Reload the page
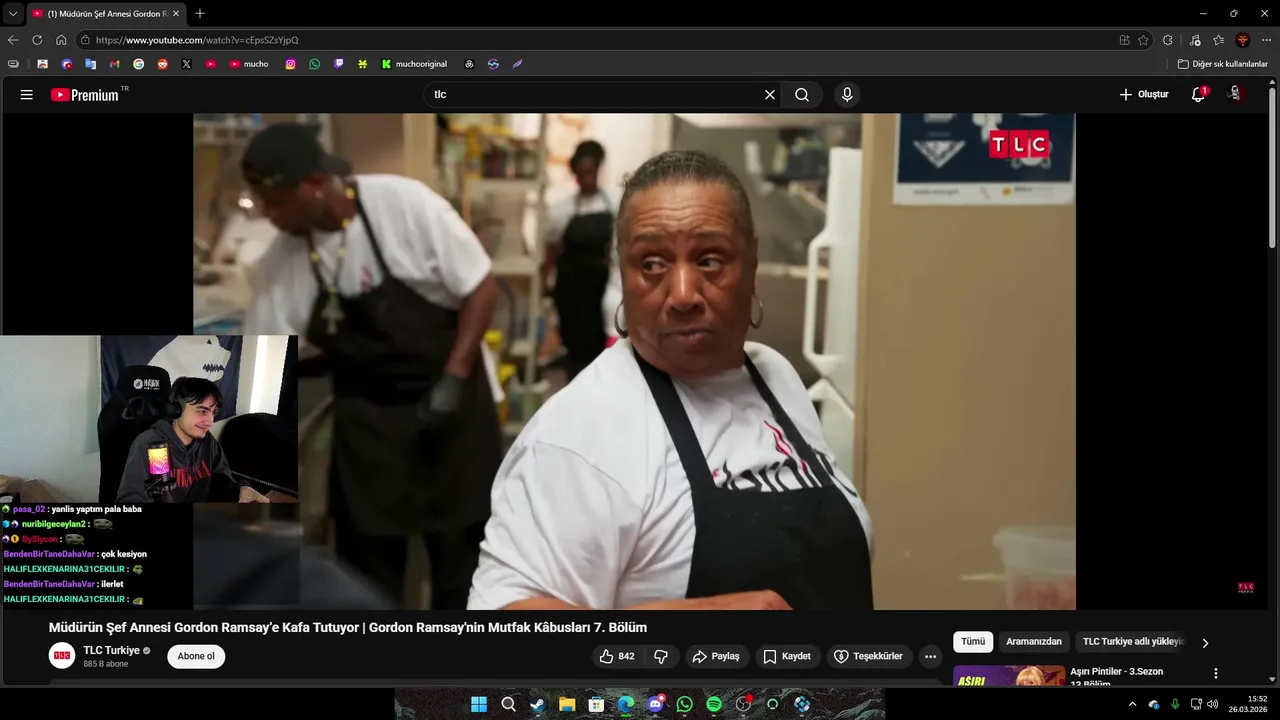Screen dimensions: 1280x720 (37, 40)
